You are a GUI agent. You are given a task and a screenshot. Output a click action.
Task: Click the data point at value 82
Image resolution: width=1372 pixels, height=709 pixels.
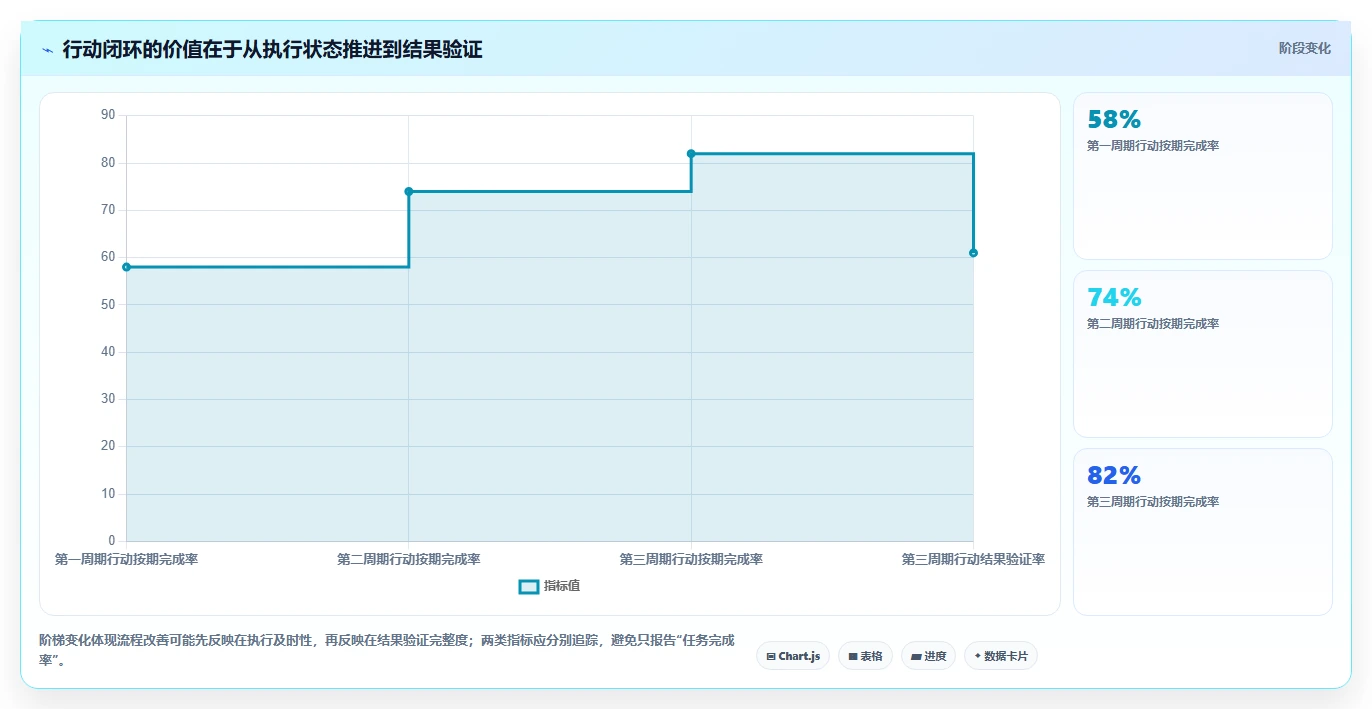[691, 153]
